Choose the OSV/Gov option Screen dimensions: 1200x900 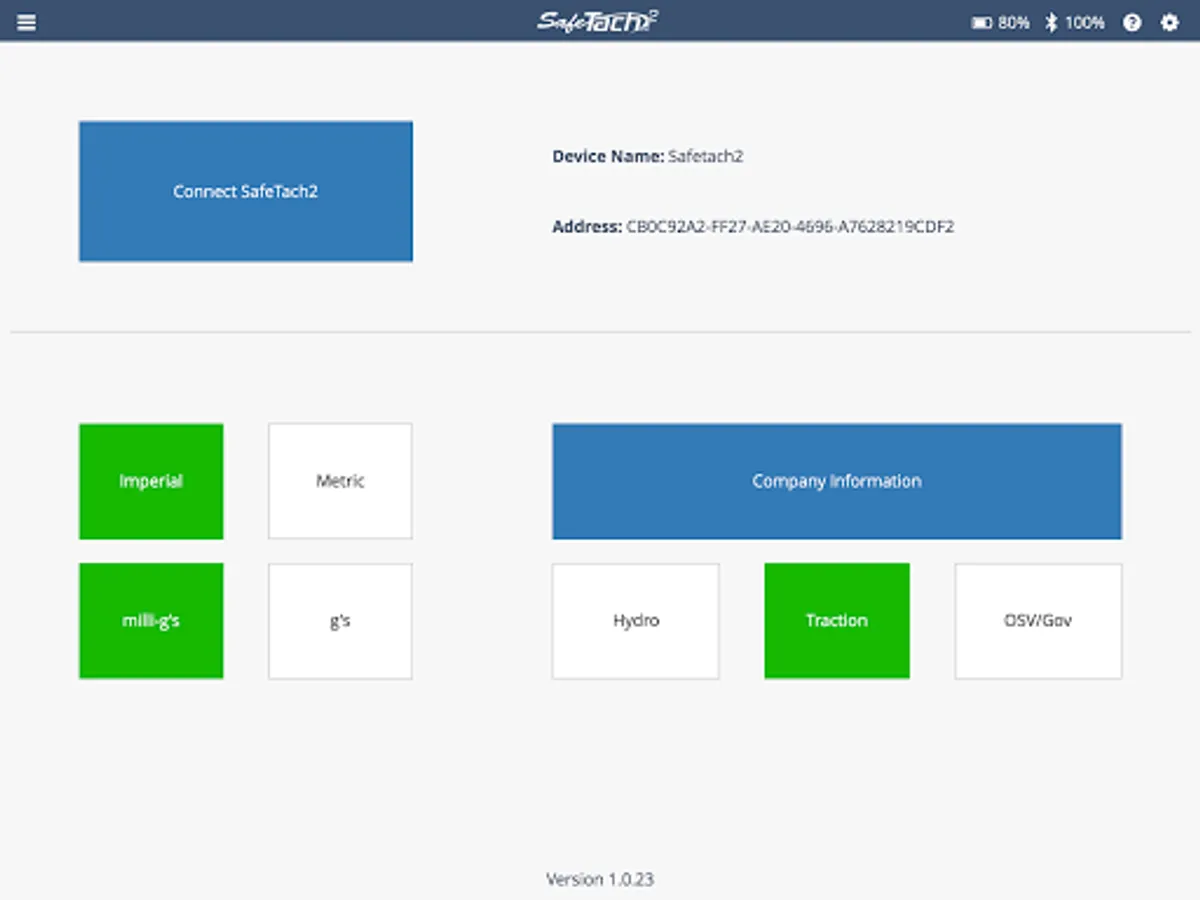[1038, 621]
